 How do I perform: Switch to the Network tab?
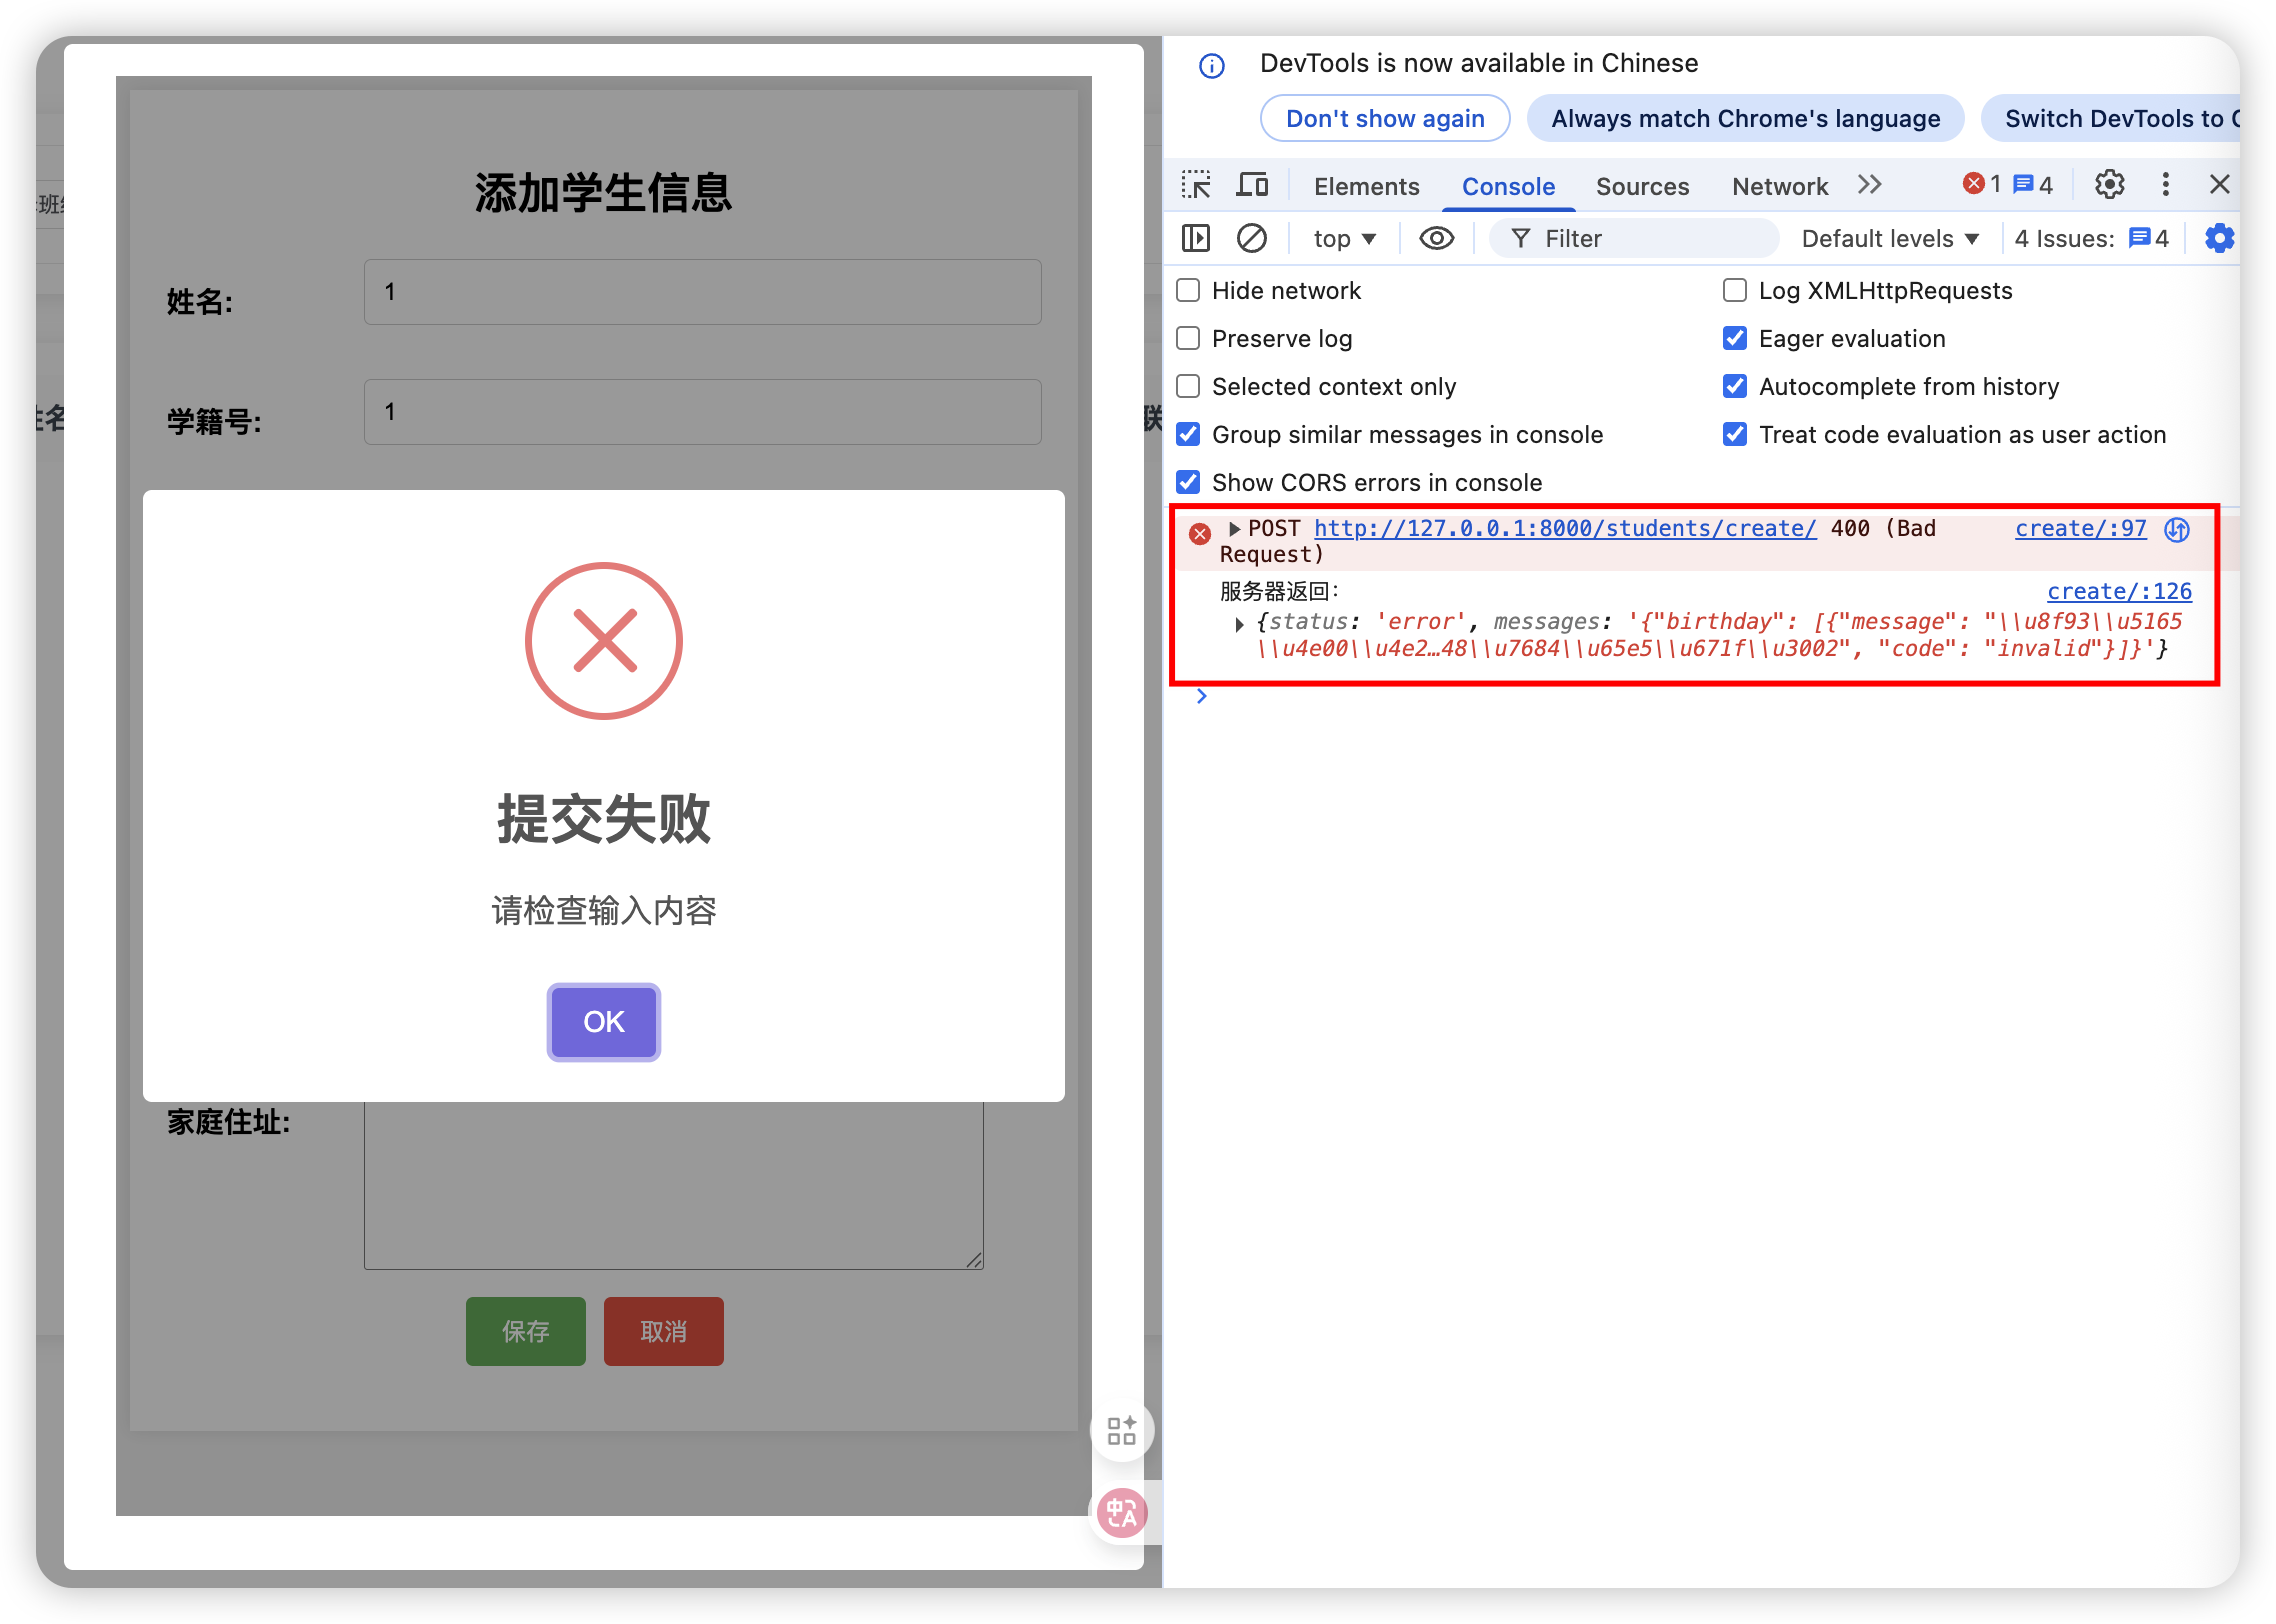[1779, 186]
